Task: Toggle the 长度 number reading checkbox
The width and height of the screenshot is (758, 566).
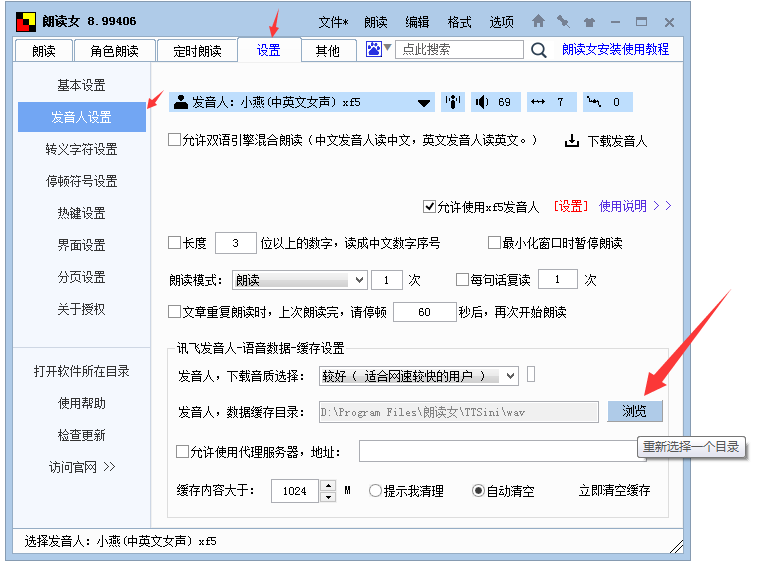Action: pos(174,242)
